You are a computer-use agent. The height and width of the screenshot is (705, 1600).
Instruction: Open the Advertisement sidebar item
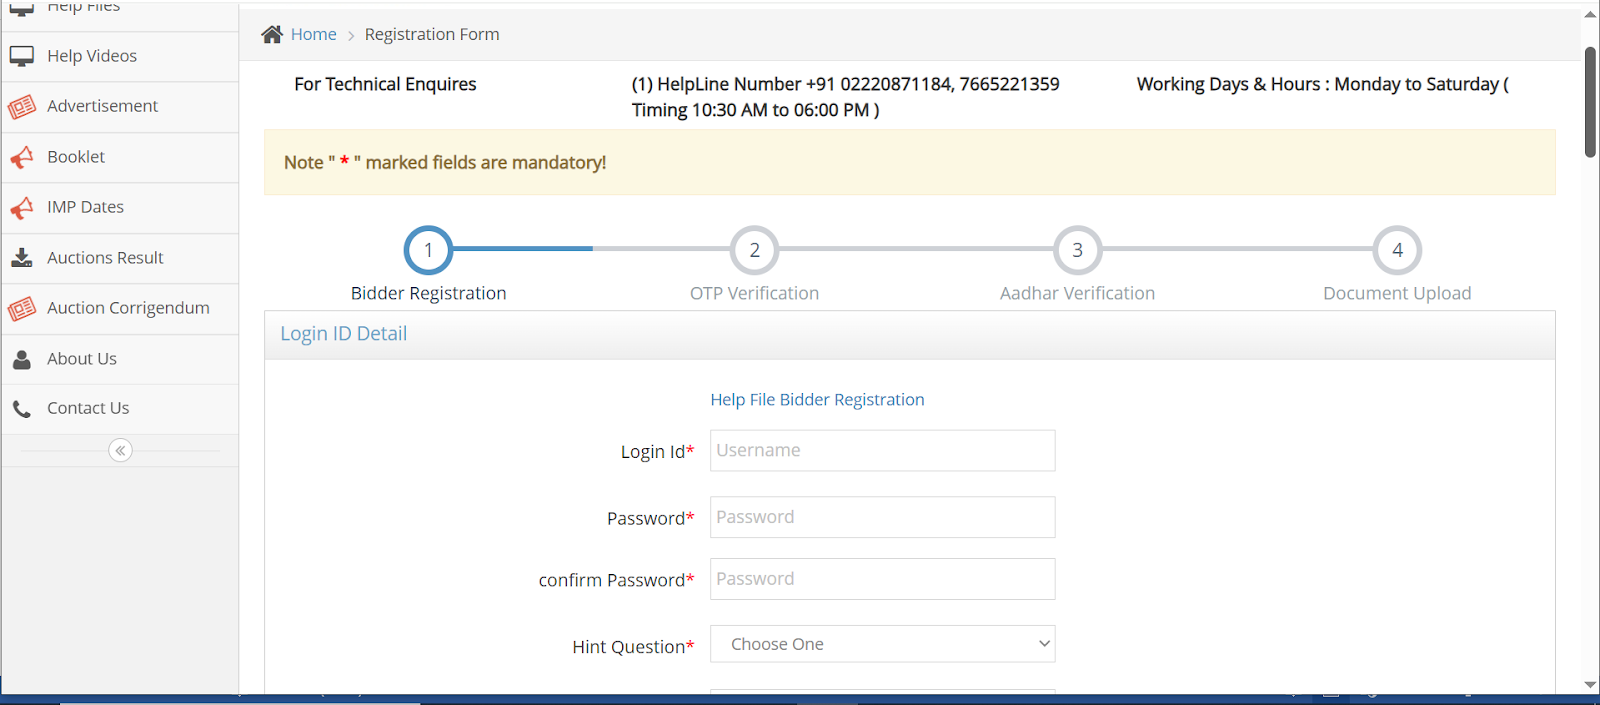[120, 107]
